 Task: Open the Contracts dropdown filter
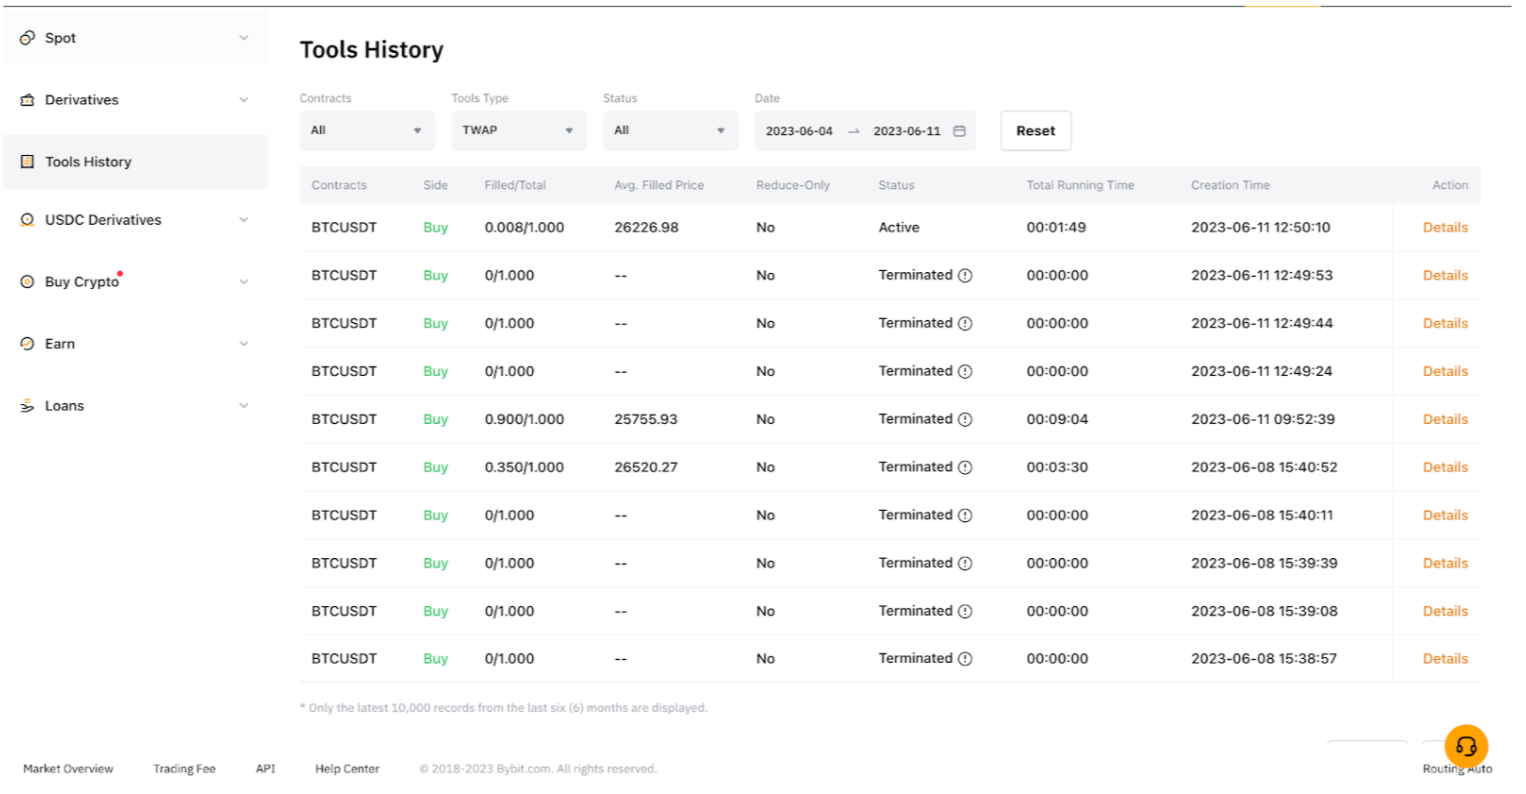[366, 131]
